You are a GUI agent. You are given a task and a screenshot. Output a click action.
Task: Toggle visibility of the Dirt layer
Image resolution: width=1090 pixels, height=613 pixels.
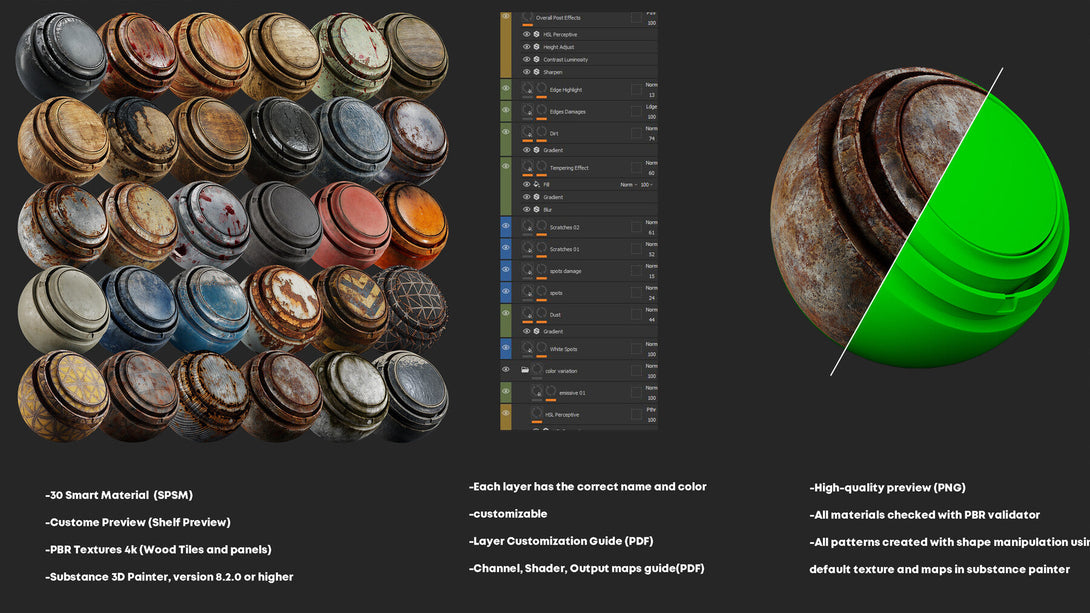pyautogui.click(x=506, y=131)
